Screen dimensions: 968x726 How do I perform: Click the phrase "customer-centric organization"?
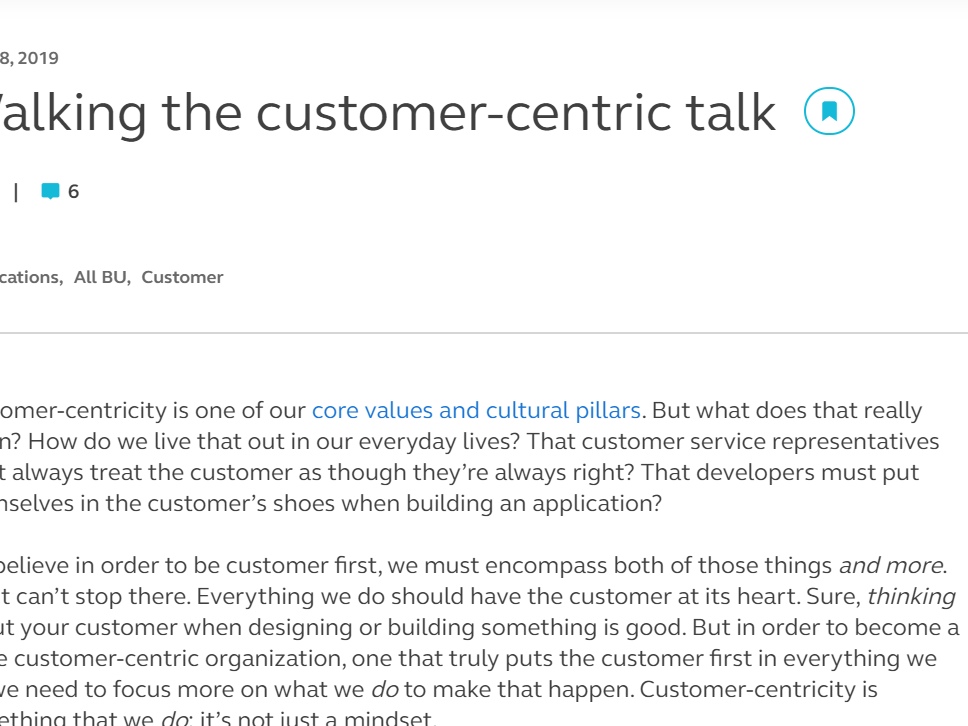pyautogui.click(x=177, y=658)
